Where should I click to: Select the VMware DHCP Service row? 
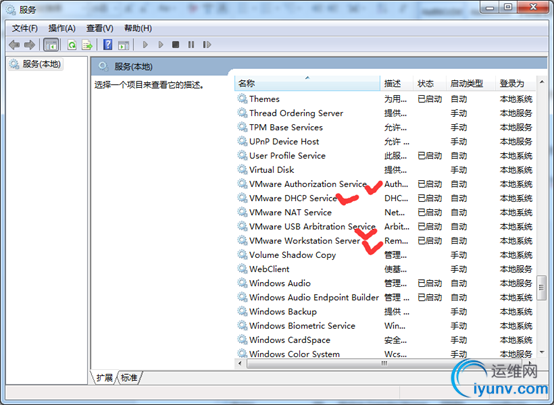(x=385, y=198)
